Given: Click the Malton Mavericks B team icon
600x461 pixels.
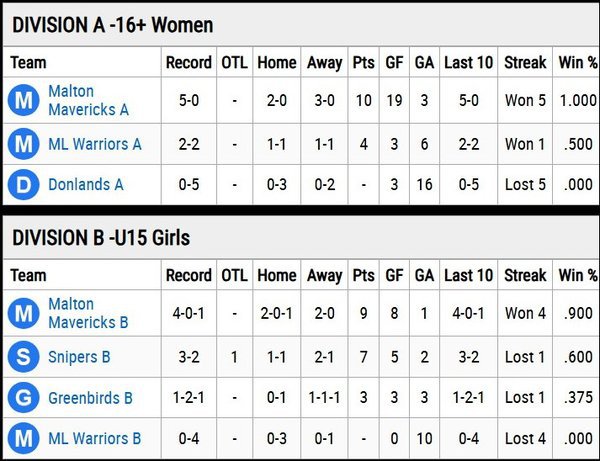Looking at the screenshot, I should 24,313.
